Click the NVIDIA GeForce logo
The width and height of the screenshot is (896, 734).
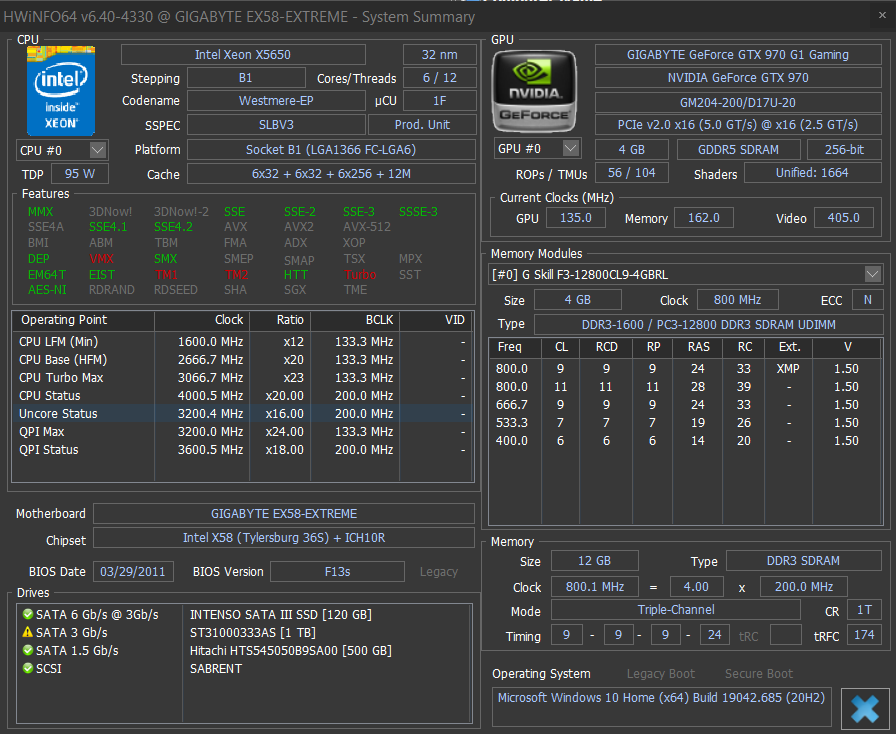[x=535, y=91]
